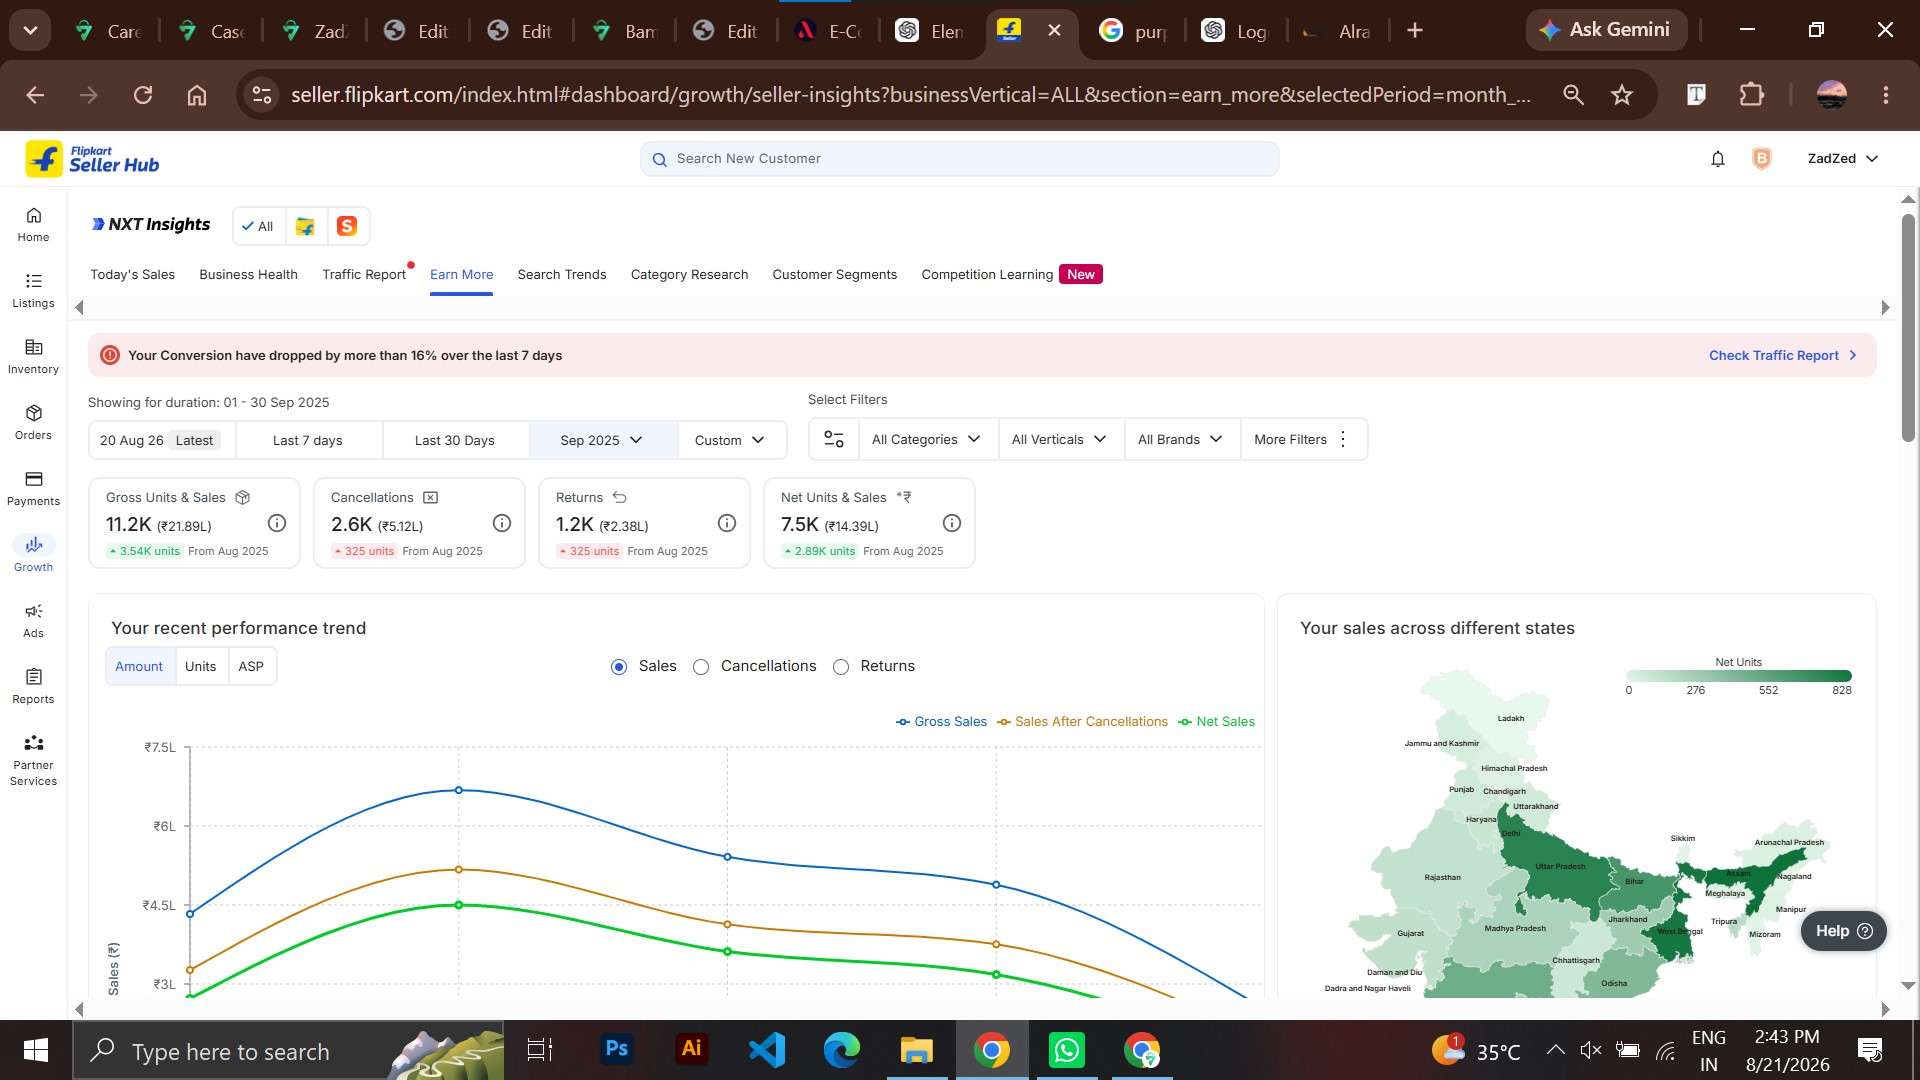1920x1080 pixels.
Task: Toggle Net Sales line in legend
Action: pyautogui.click(x=1216, y=722)
